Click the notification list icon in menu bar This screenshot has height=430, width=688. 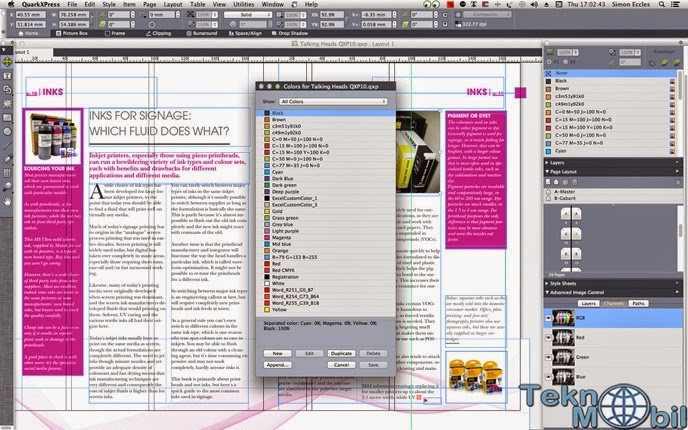pos(674,4)
